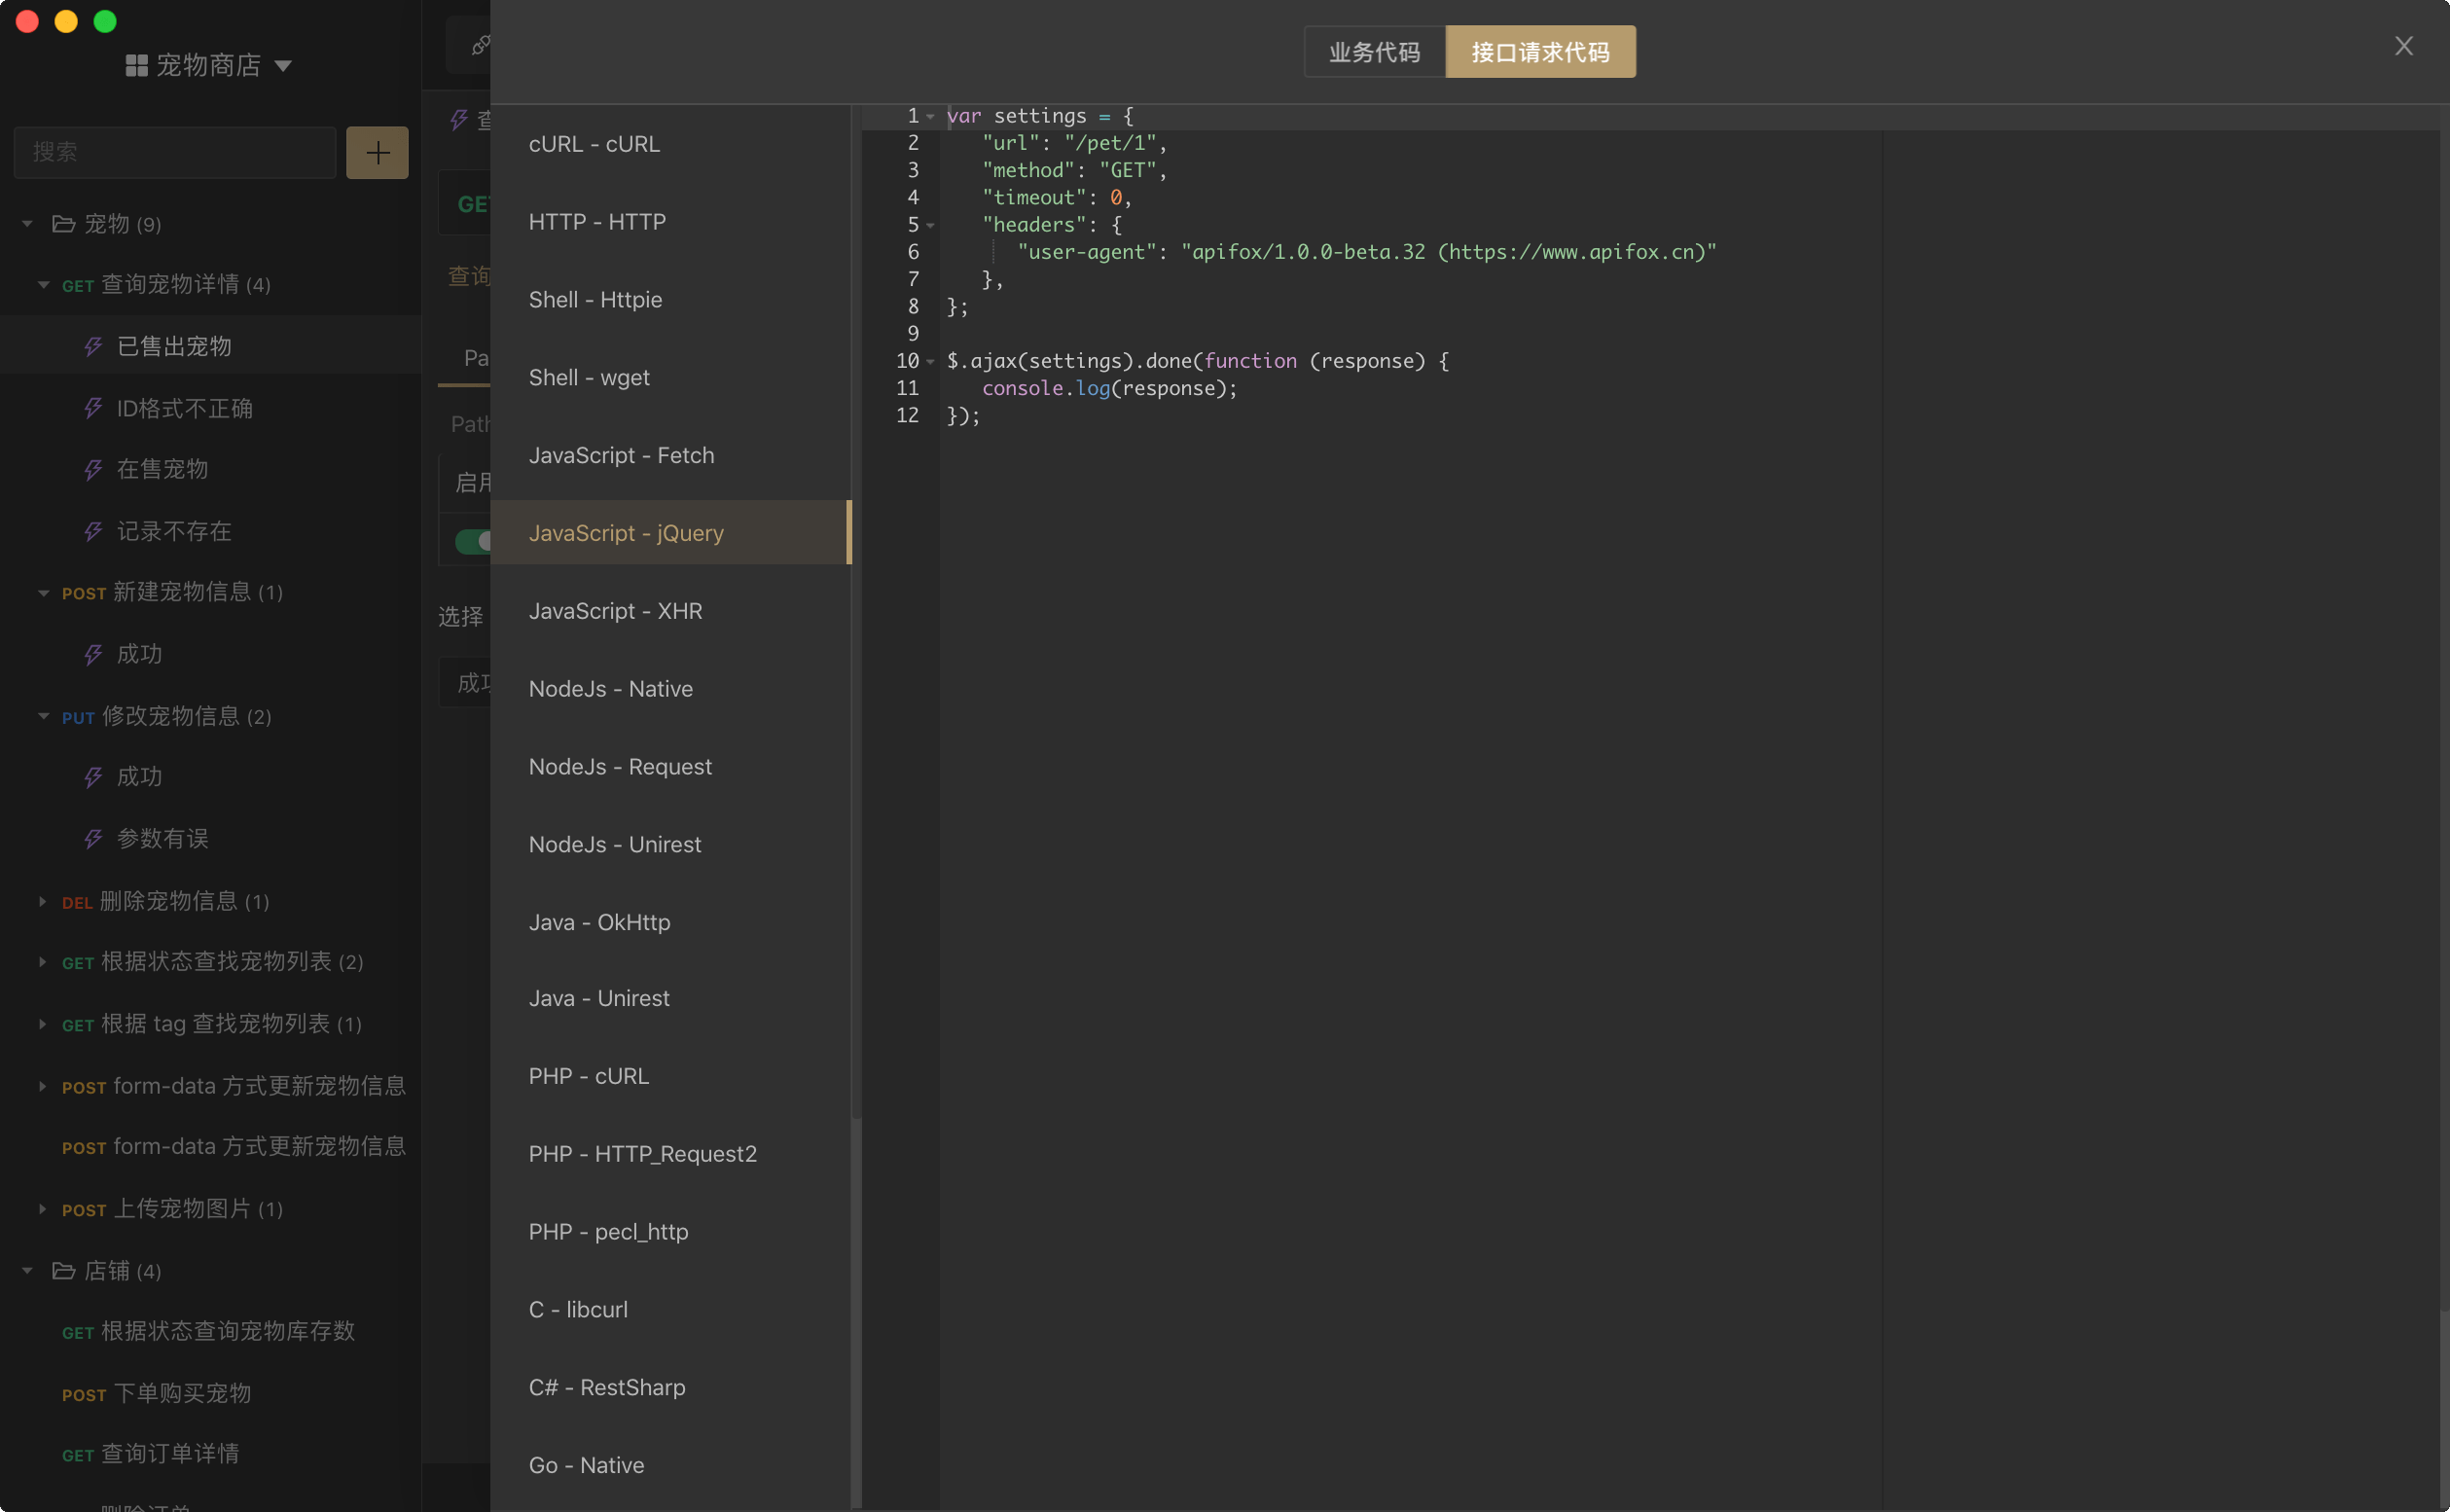Switch to the 业务代码 tab
Screen dimensions: 2450x1512
tap(1374, 52)
